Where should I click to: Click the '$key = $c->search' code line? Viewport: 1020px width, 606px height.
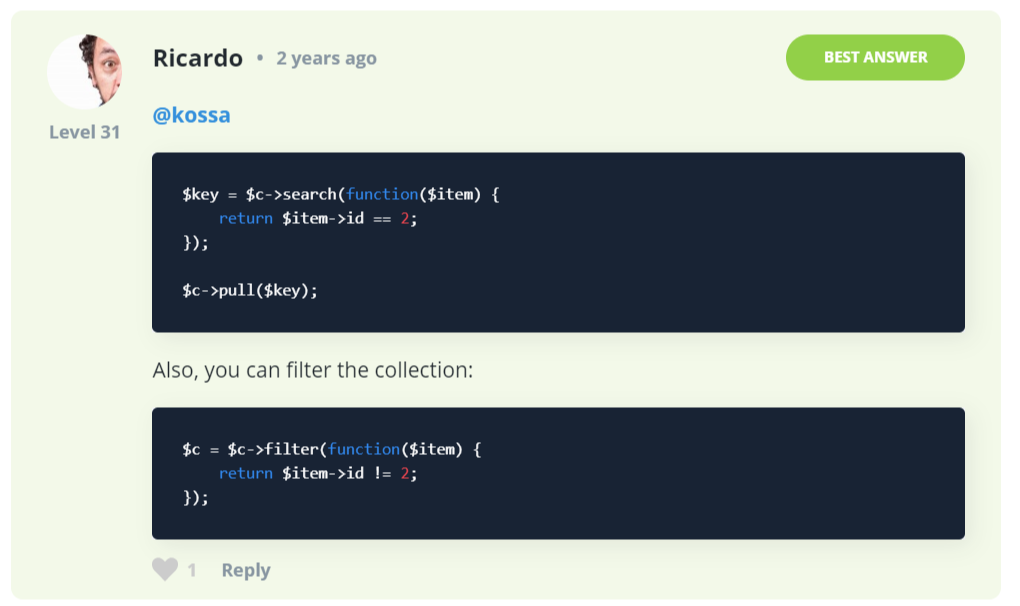340,194
